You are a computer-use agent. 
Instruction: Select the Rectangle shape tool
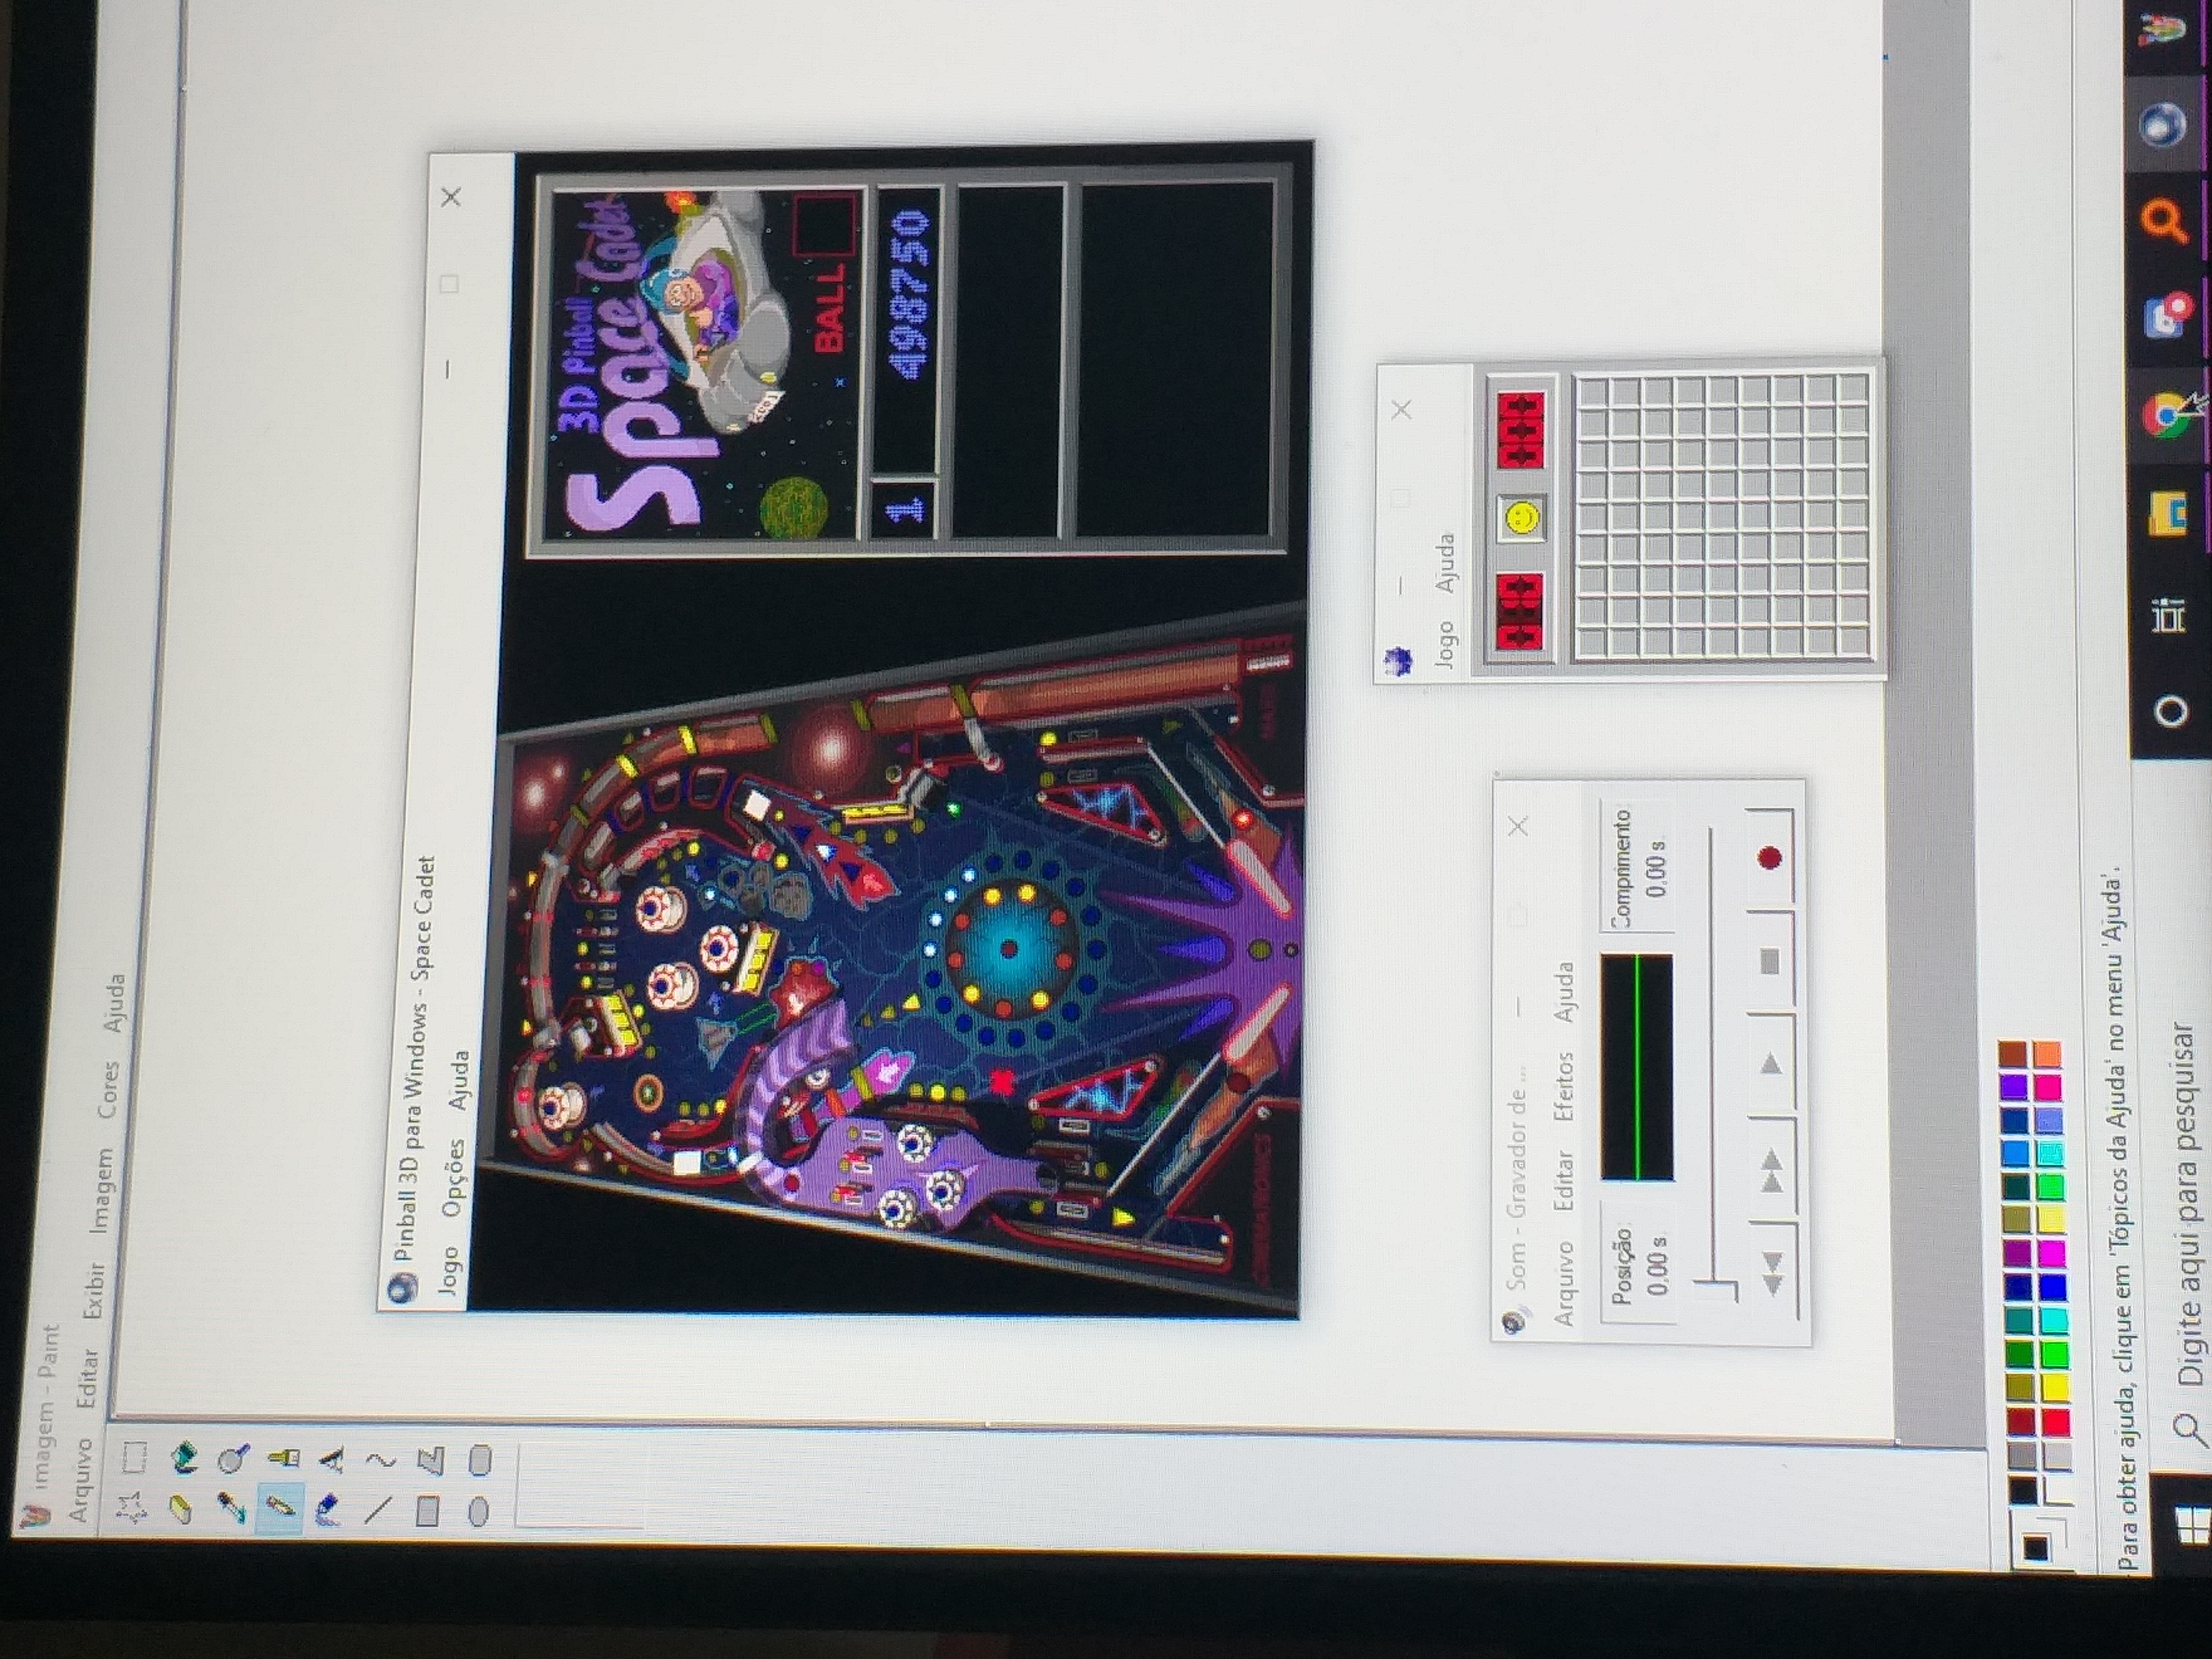427,1510
